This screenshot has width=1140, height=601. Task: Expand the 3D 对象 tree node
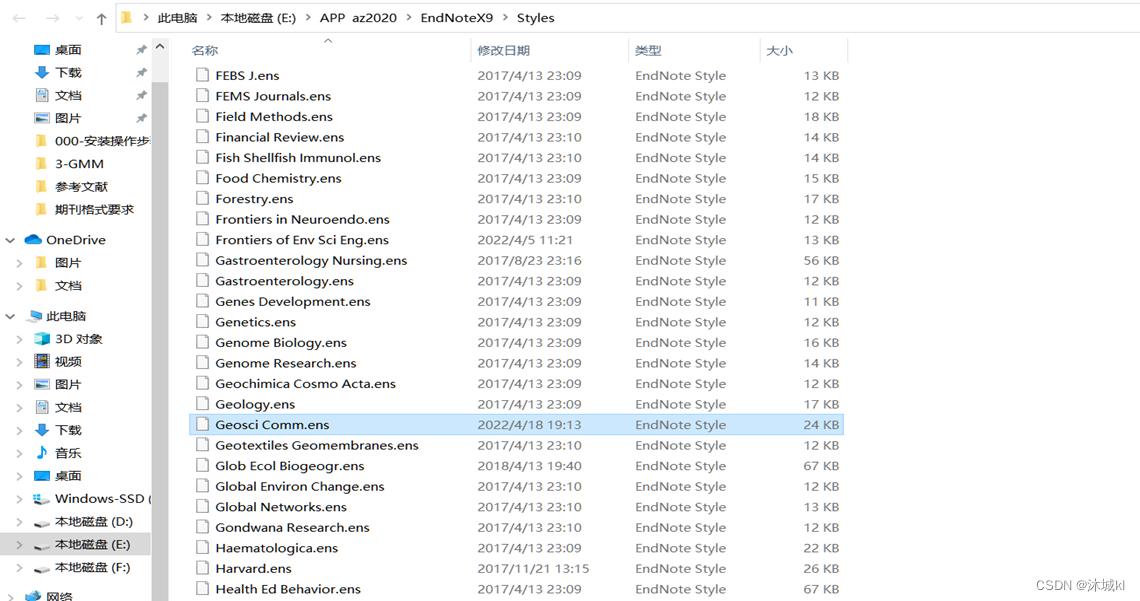[x=20, y=339]
